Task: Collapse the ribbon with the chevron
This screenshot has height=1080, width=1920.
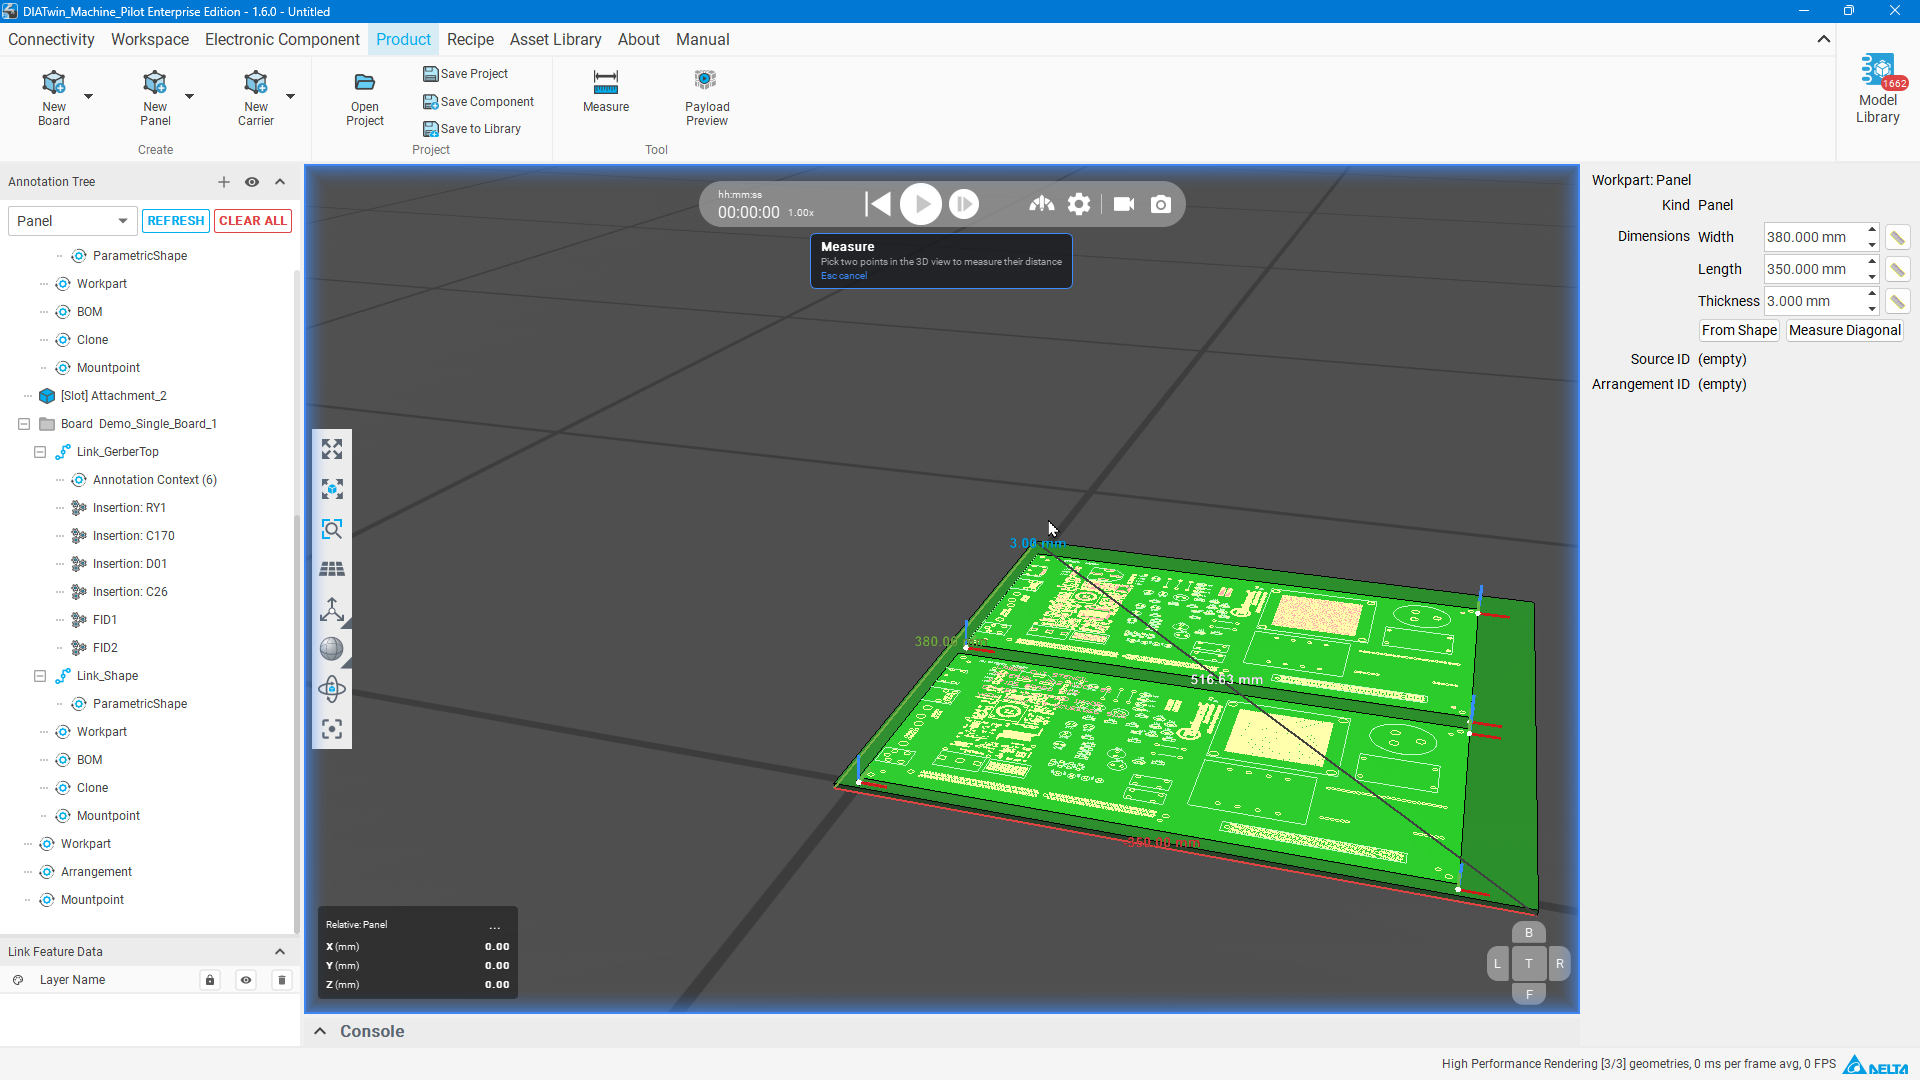Action: pyautogui.click(x=1824, y=39)
